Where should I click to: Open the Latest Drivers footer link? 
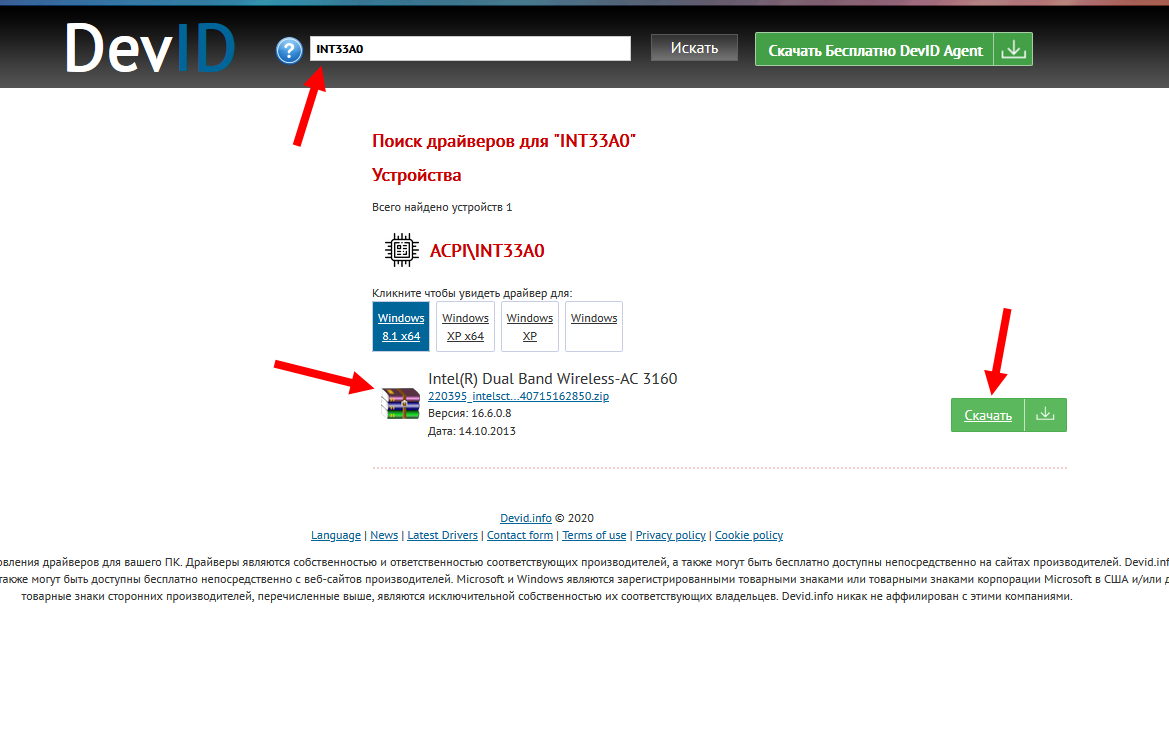click(x=442, y=535)
